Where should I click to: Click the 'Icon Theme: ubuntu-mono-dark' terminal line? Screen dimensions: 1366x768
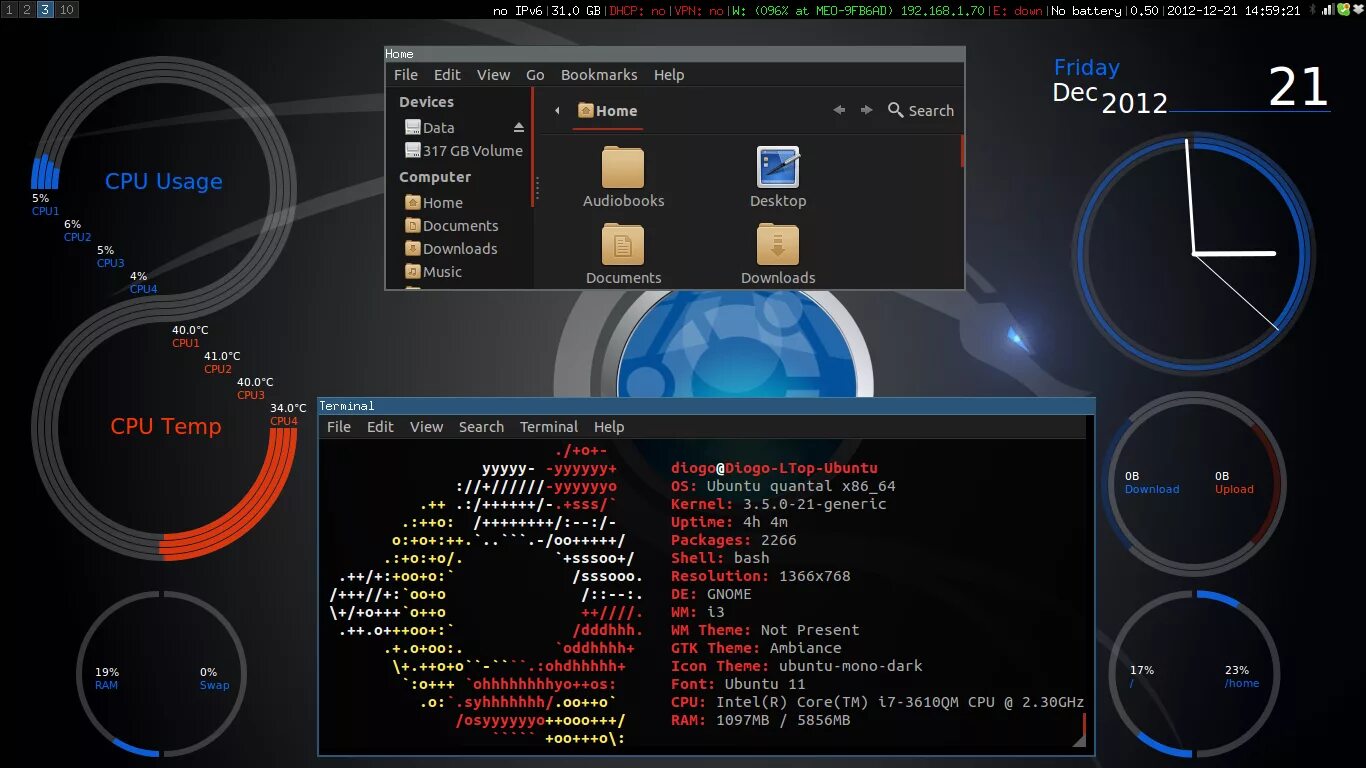(797, 666)
